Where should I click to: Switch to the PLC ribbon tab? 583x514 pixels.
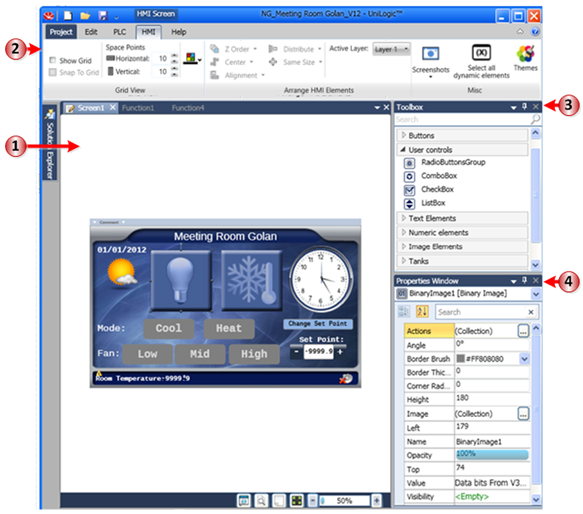pos(119,32)
